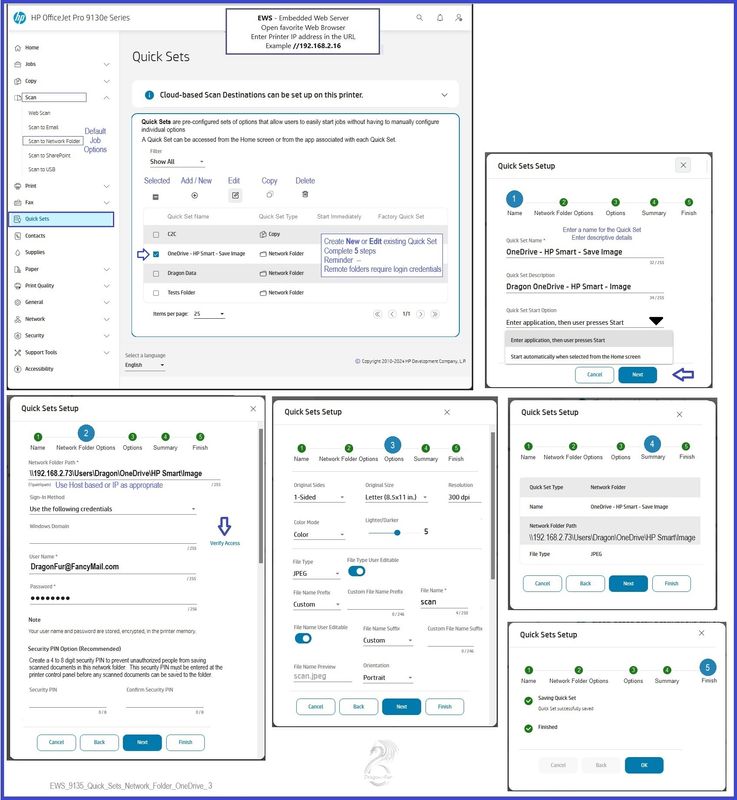
Task: Click the Delete quick set trash icon
Action: pyautogui.click(x=305, y=194)
